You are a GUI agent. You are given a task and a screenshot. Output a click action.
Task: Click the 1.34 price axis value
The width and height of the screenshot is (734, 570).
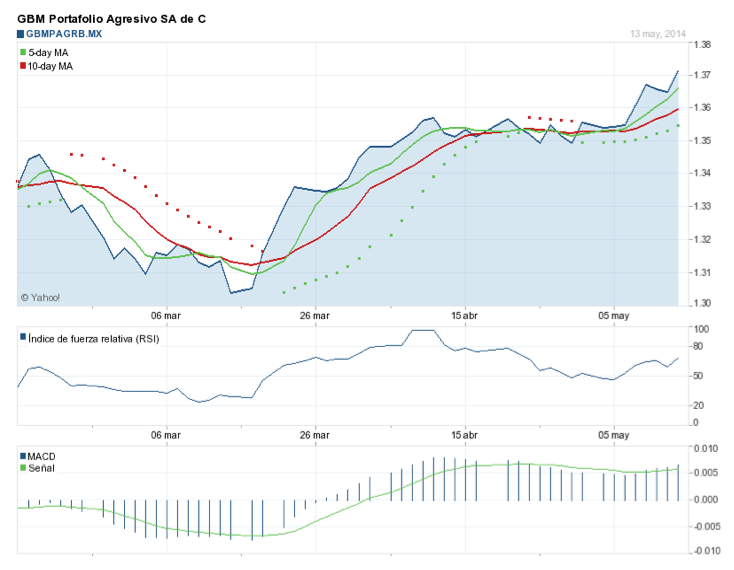tap(702, 173)
